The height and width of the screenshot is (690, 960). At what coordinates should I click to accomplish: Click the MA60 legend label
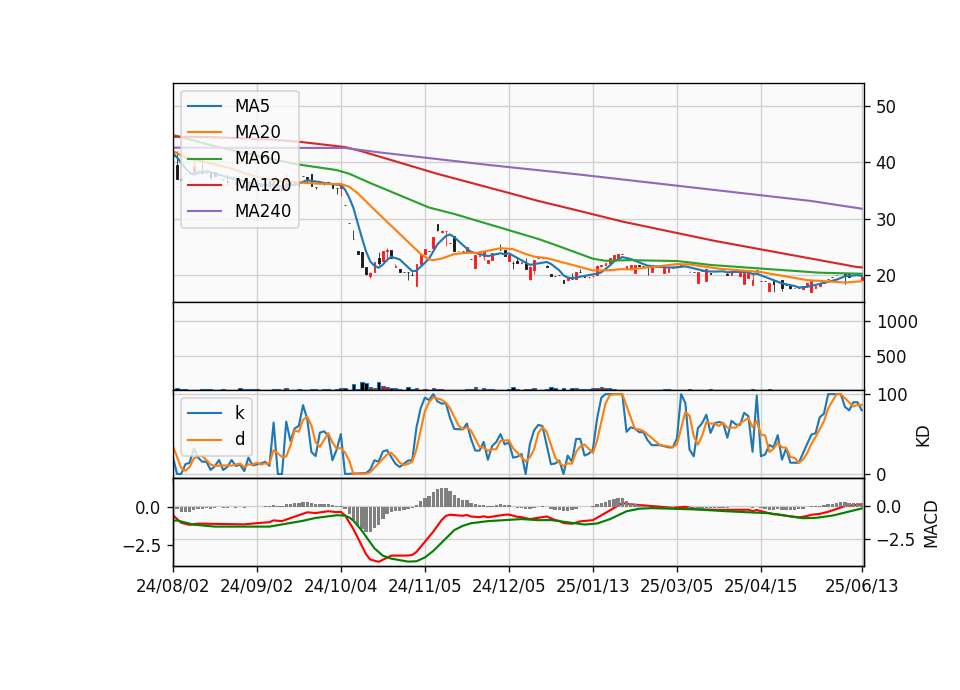tap(257, 158)
